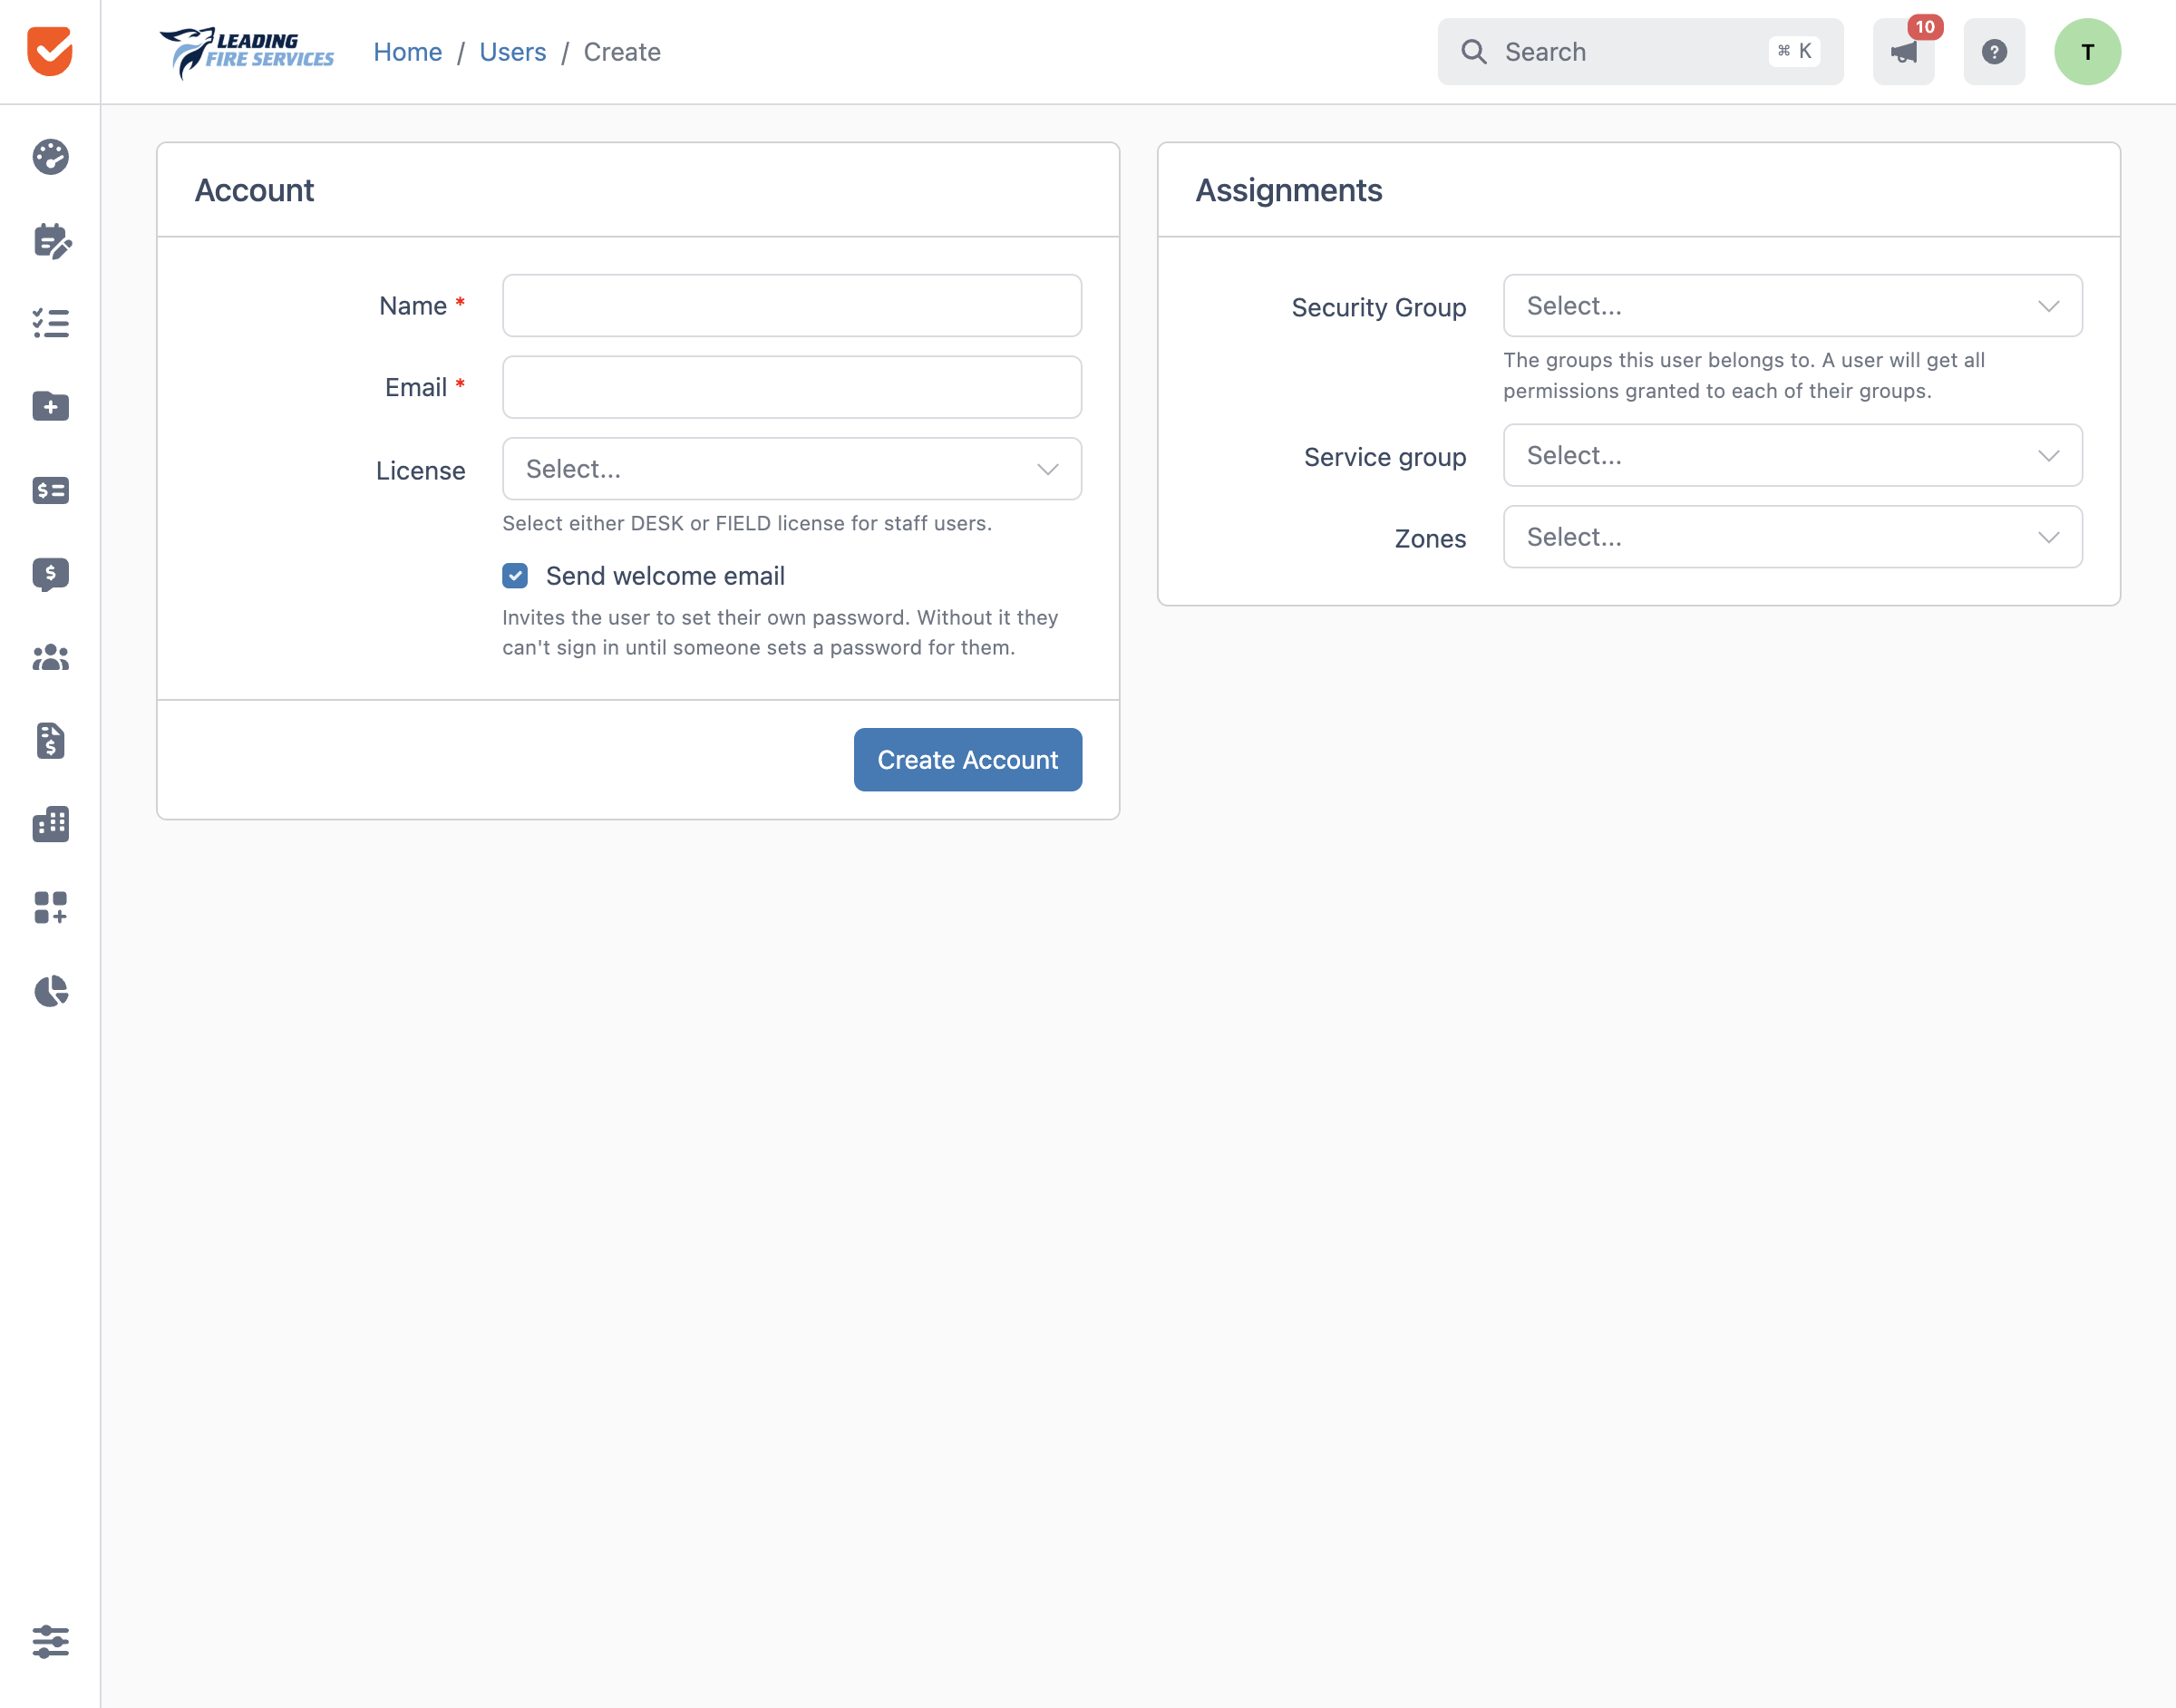The width and height of the screenshot is (2176, 1708).
Task: Click the Account panel heading
Action: point(254,190)
